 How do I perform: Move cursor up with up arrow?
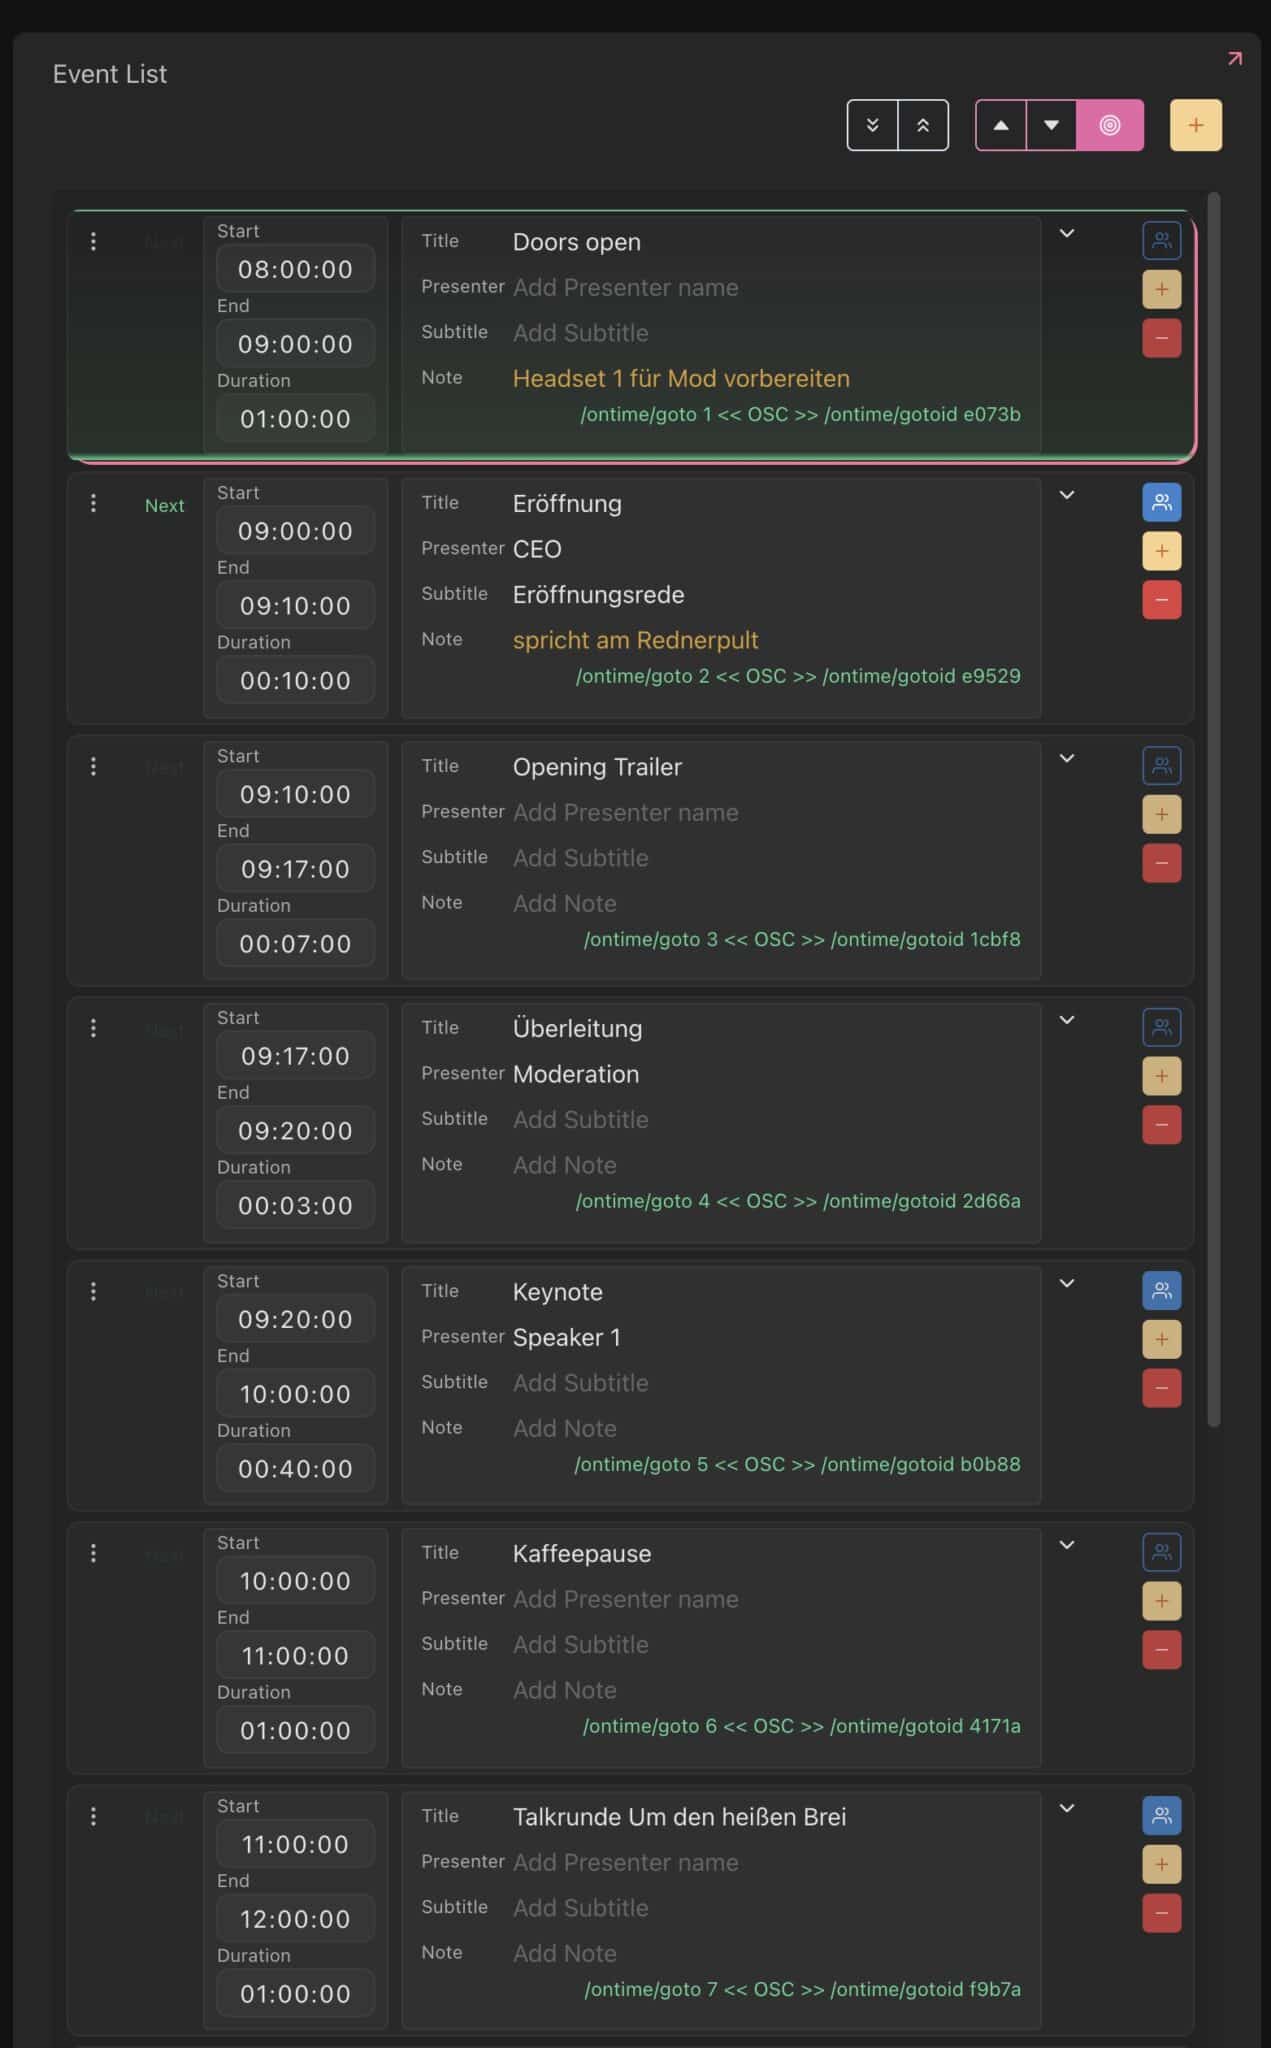click(1001, 125)
